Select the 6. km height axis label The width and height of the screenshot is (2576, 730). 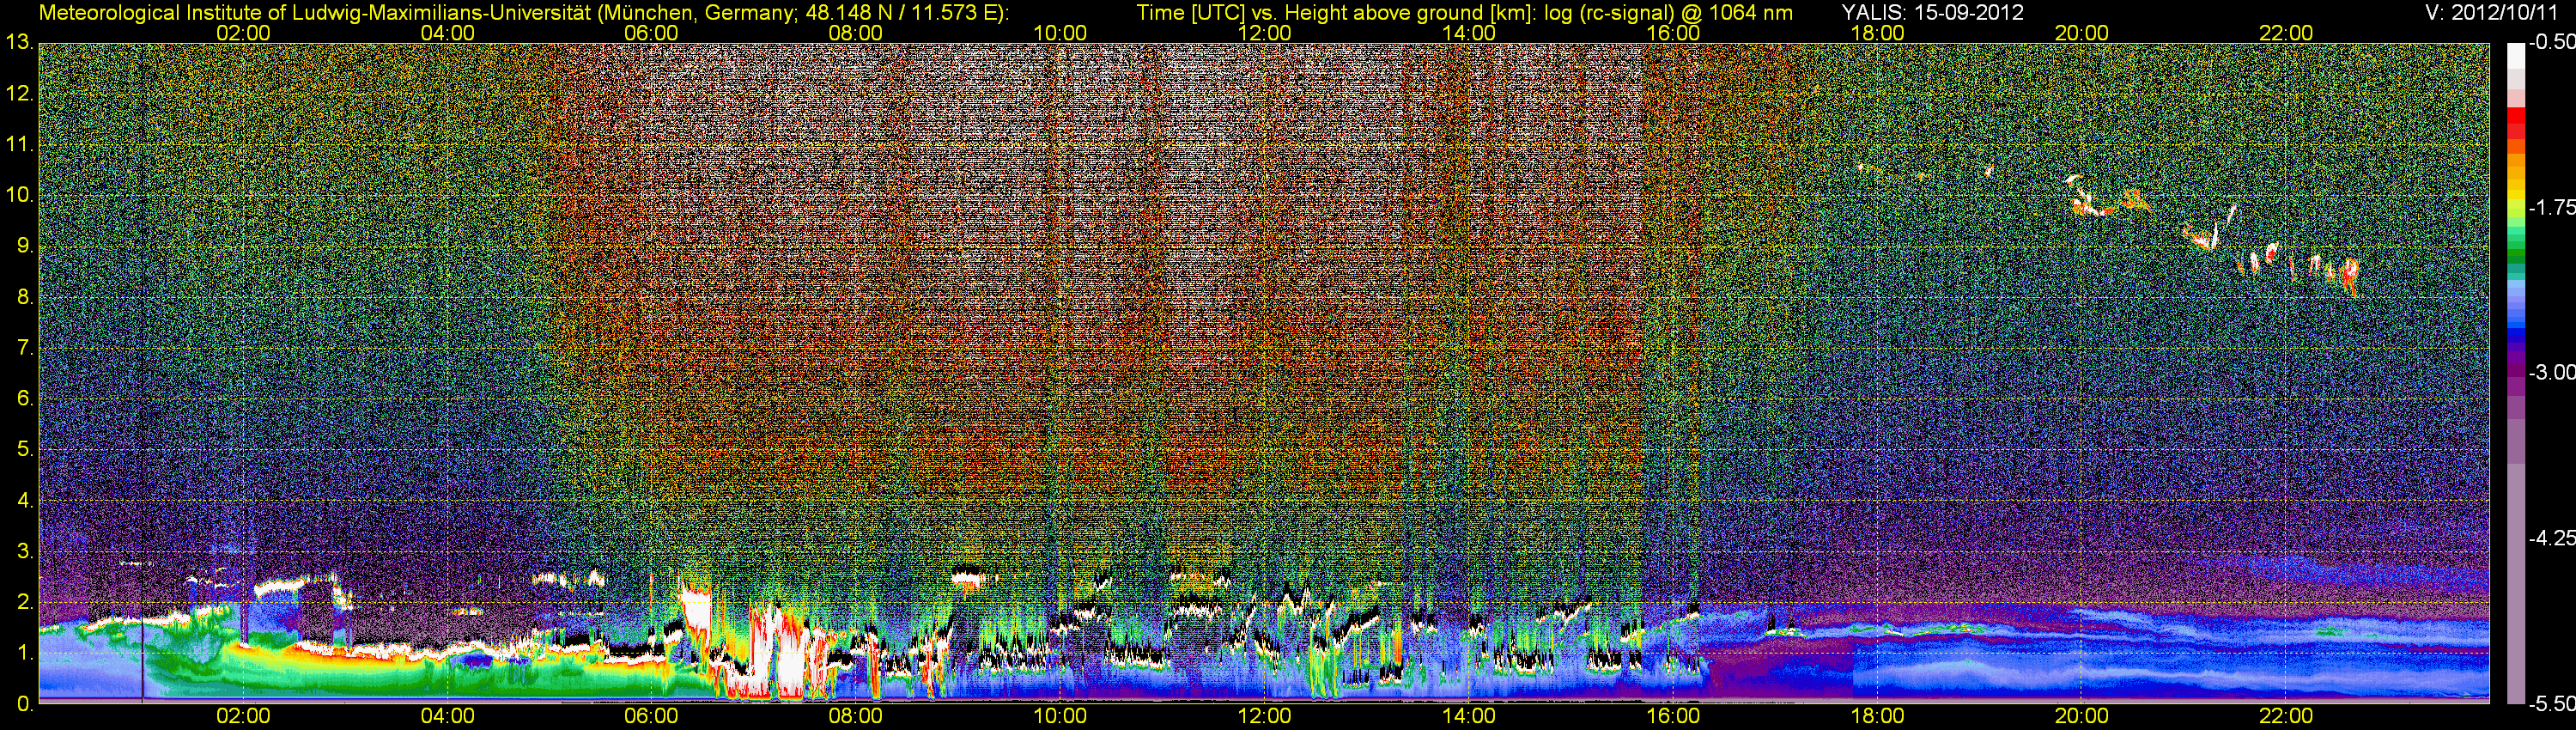pos(24,399)
